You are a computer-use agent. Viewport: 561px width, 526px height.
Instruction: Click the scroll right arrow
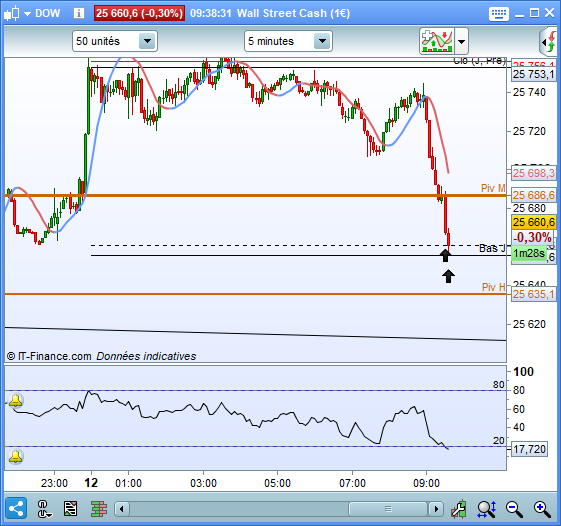(436, 509)
